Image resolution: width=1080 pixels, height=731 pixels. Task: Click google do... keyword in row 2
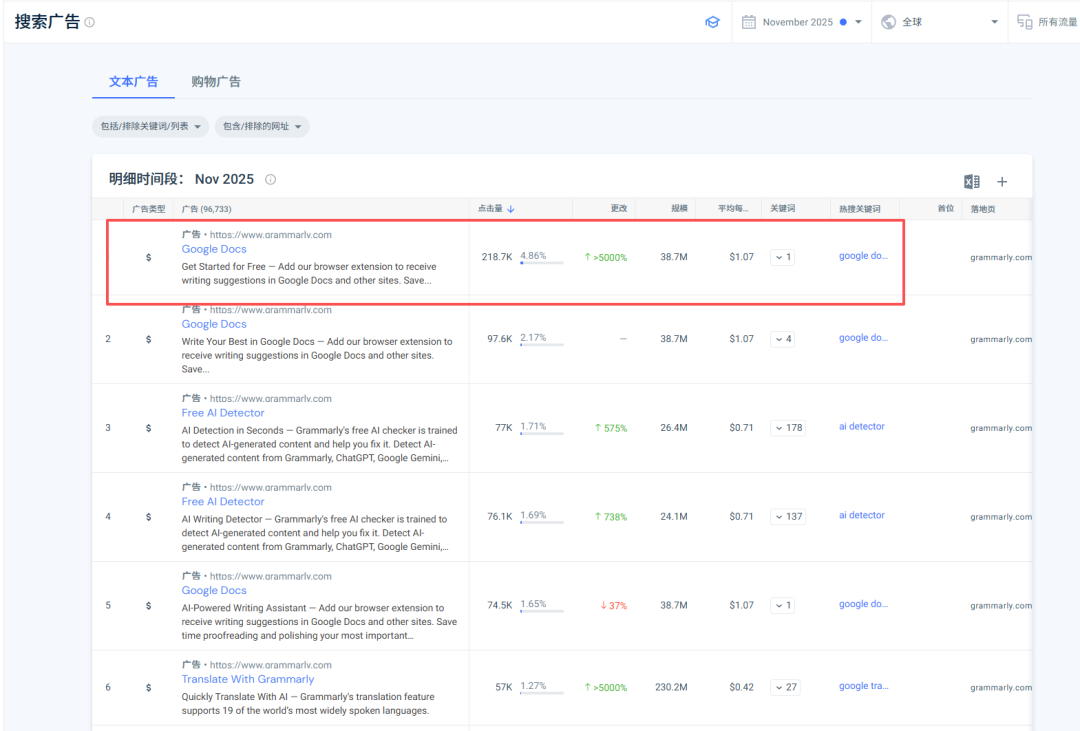[x=863, y=338]
